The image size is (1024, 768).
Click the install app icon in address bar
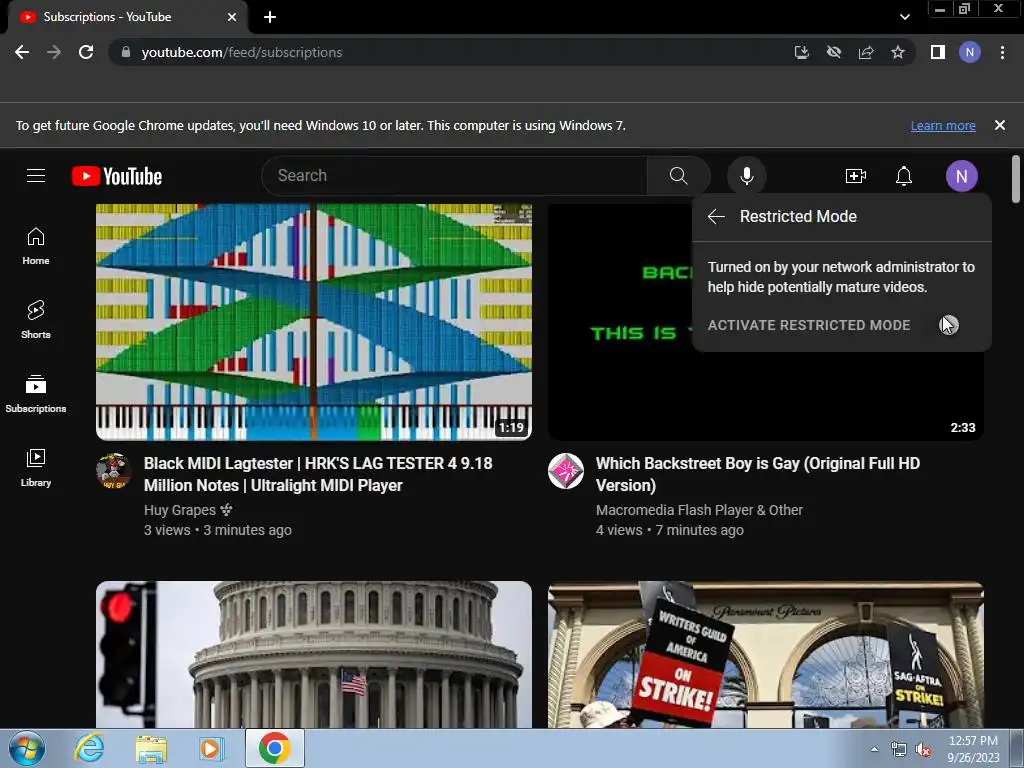tap(802, 52)
